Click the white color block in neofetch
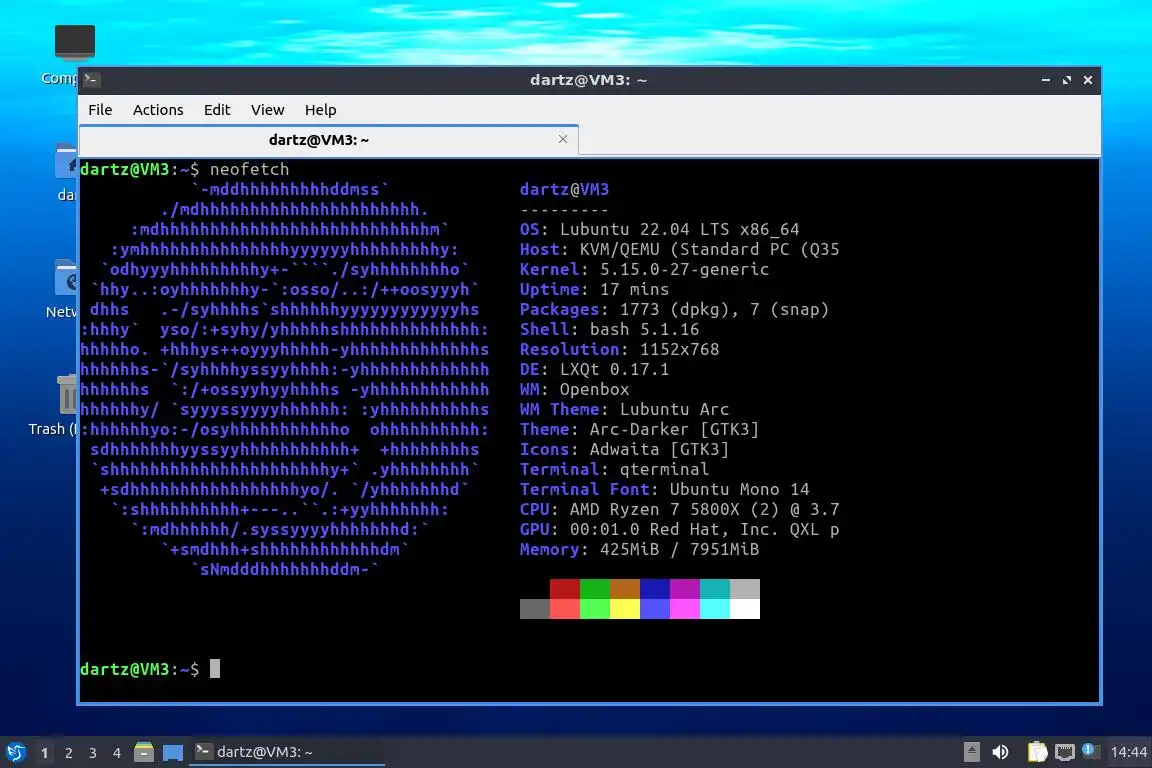 pyautogui.click(x=745, y=609)
